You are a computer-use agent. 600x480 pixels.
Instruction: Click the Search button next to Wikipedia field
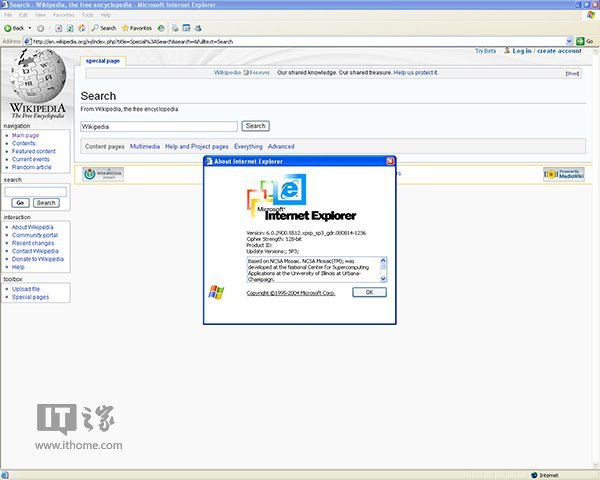pos(255,126)
